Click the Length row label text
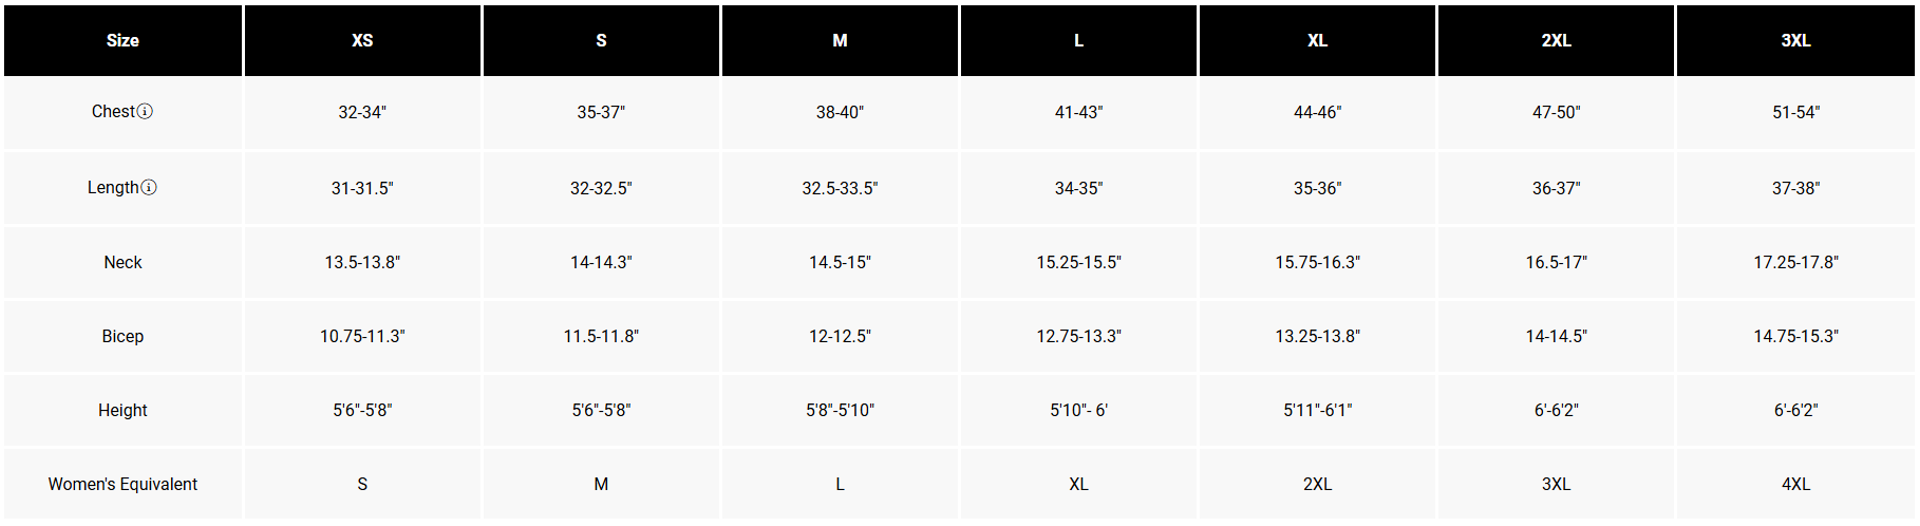1920x526 pixels. [113, 188]
